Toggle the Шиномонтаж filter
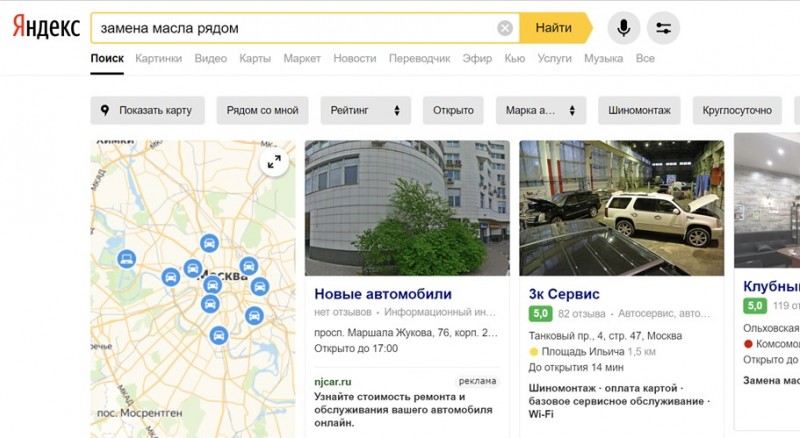 pyautogui.click(x=639, y=110)
